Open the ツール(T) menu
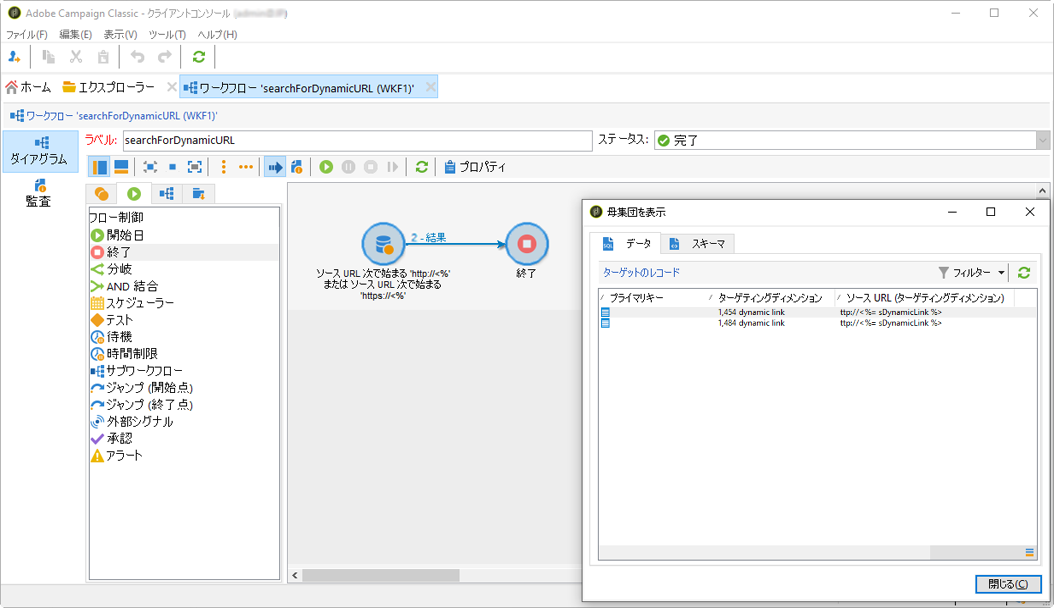Viewport: 1054px width, 608px height. coord(167,34)
